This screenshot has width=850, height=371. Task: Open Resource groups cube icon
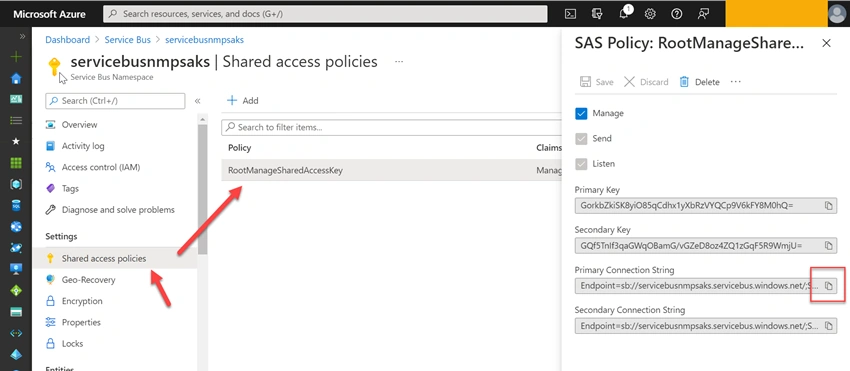16,184
